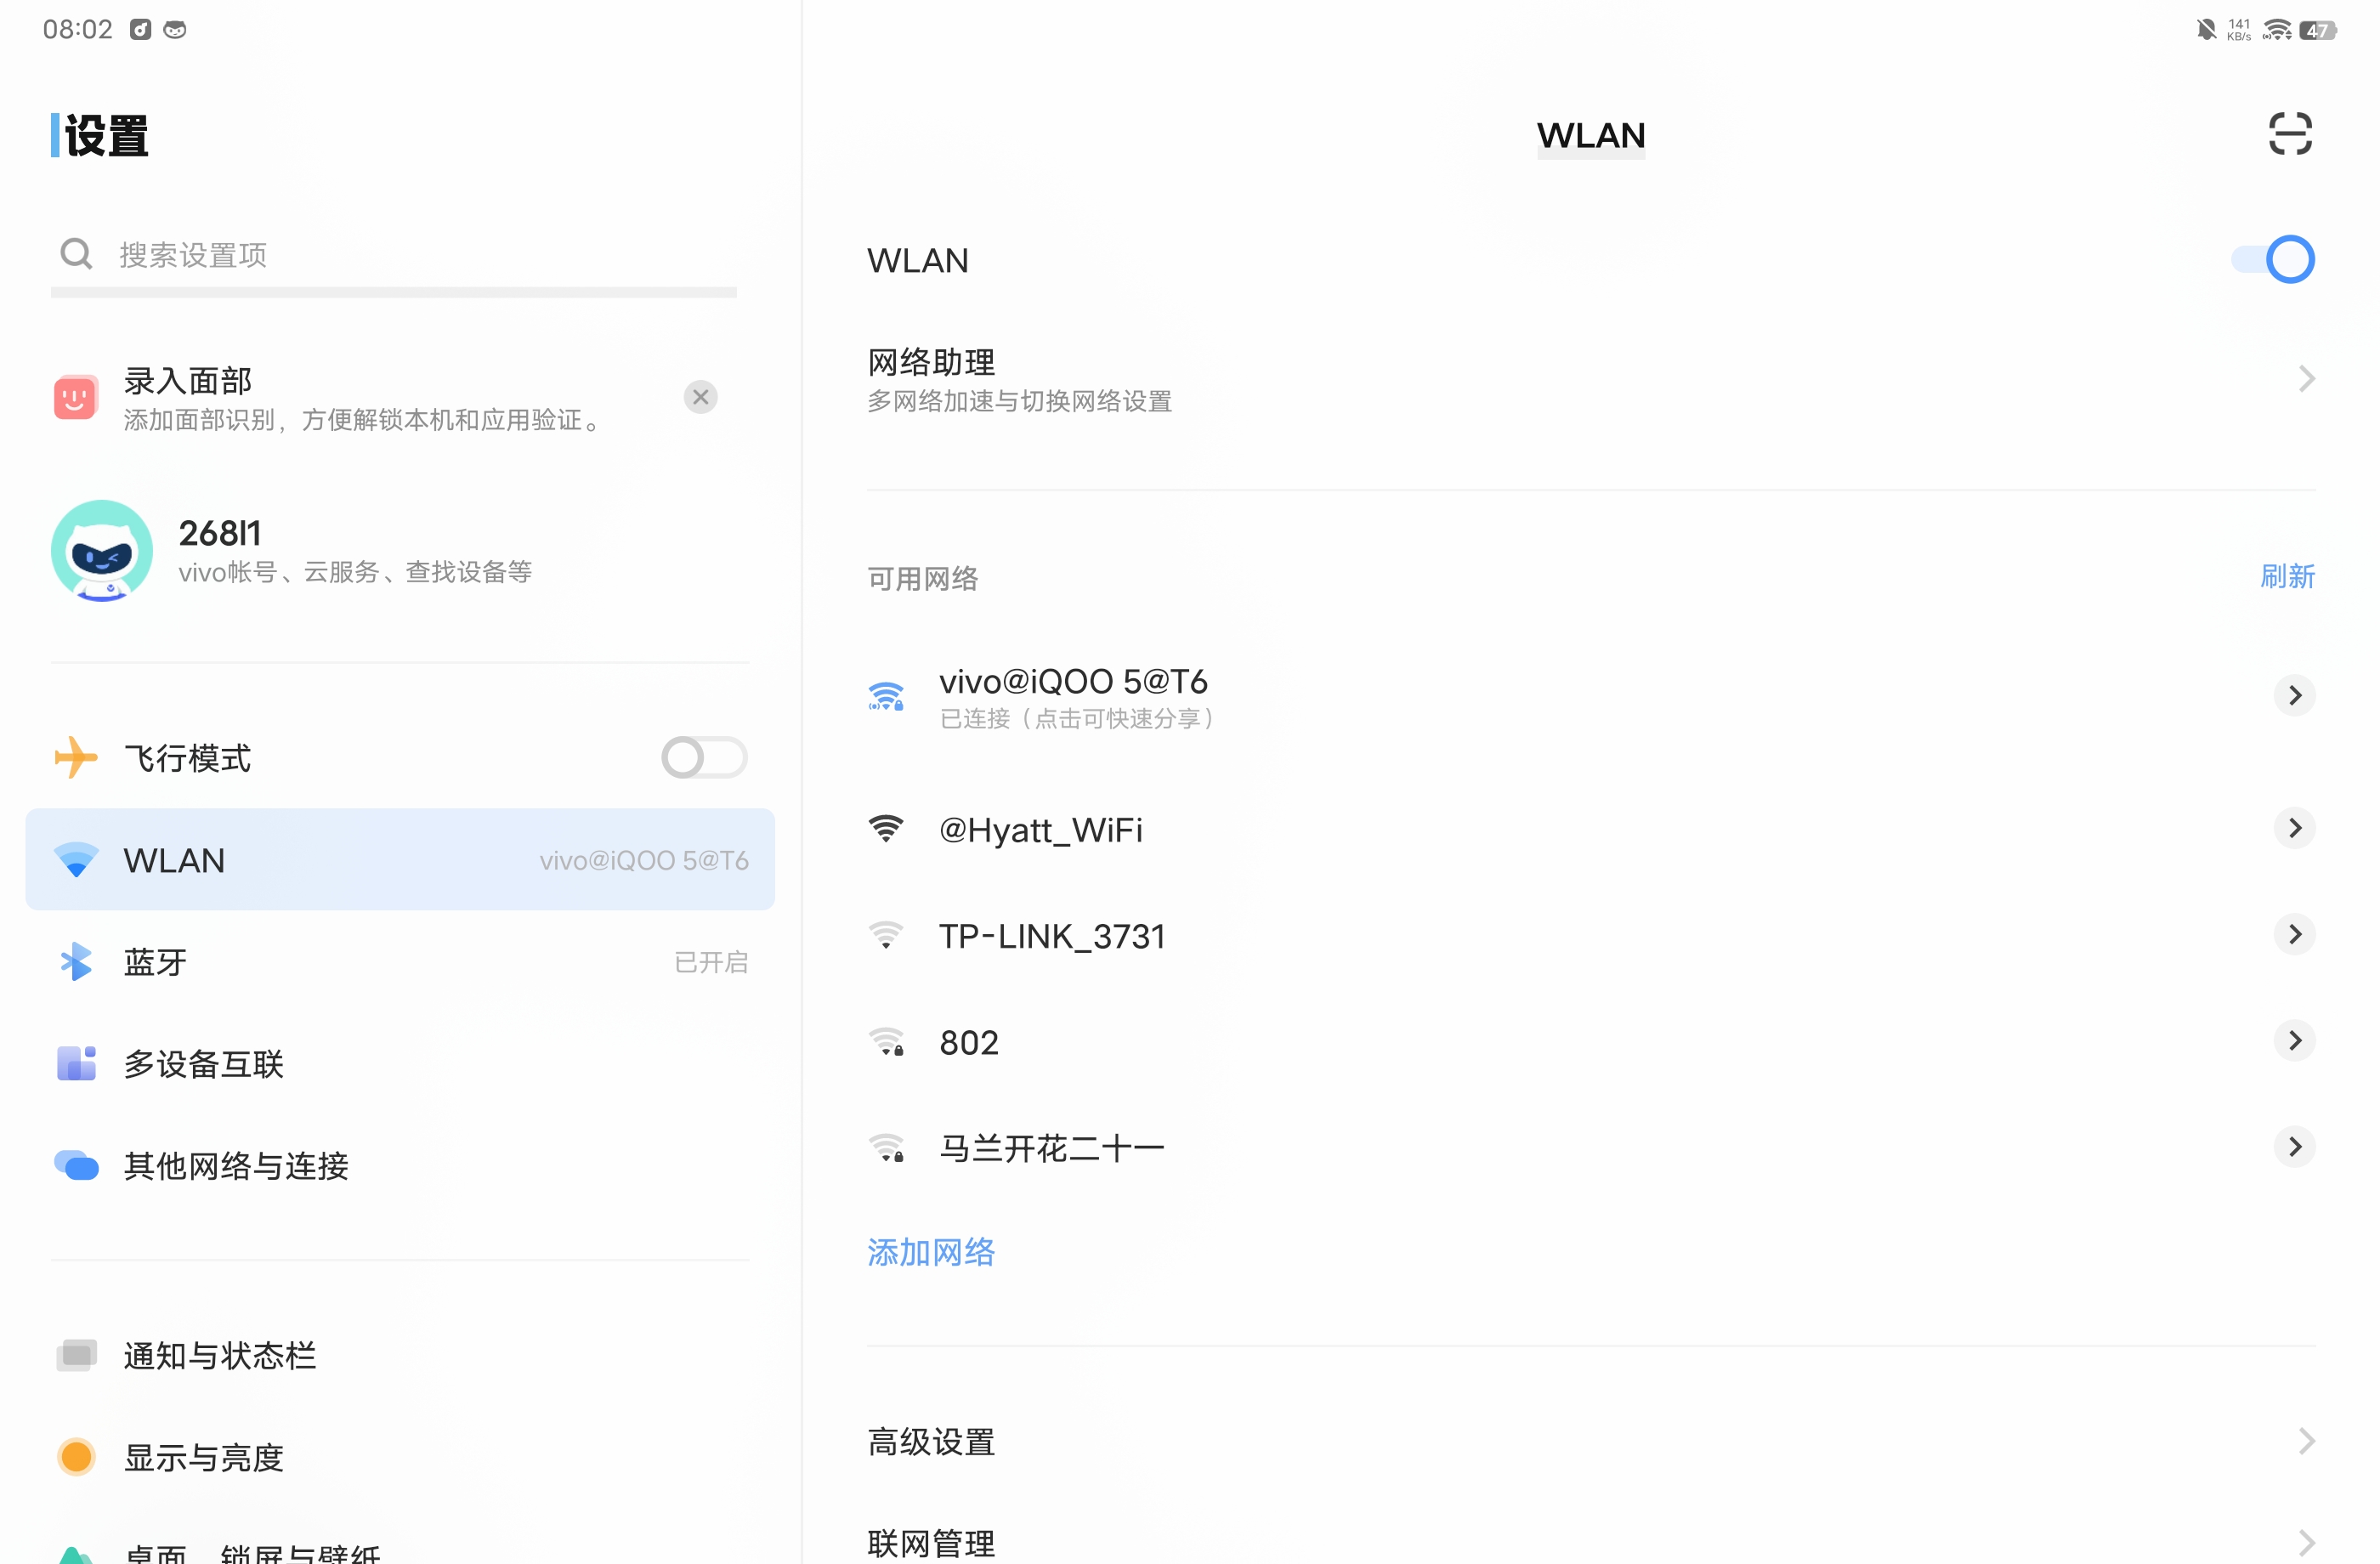Tap the orange display brightness icon
Viewport: 2380px width, 1564px height.
[76, 1457]
